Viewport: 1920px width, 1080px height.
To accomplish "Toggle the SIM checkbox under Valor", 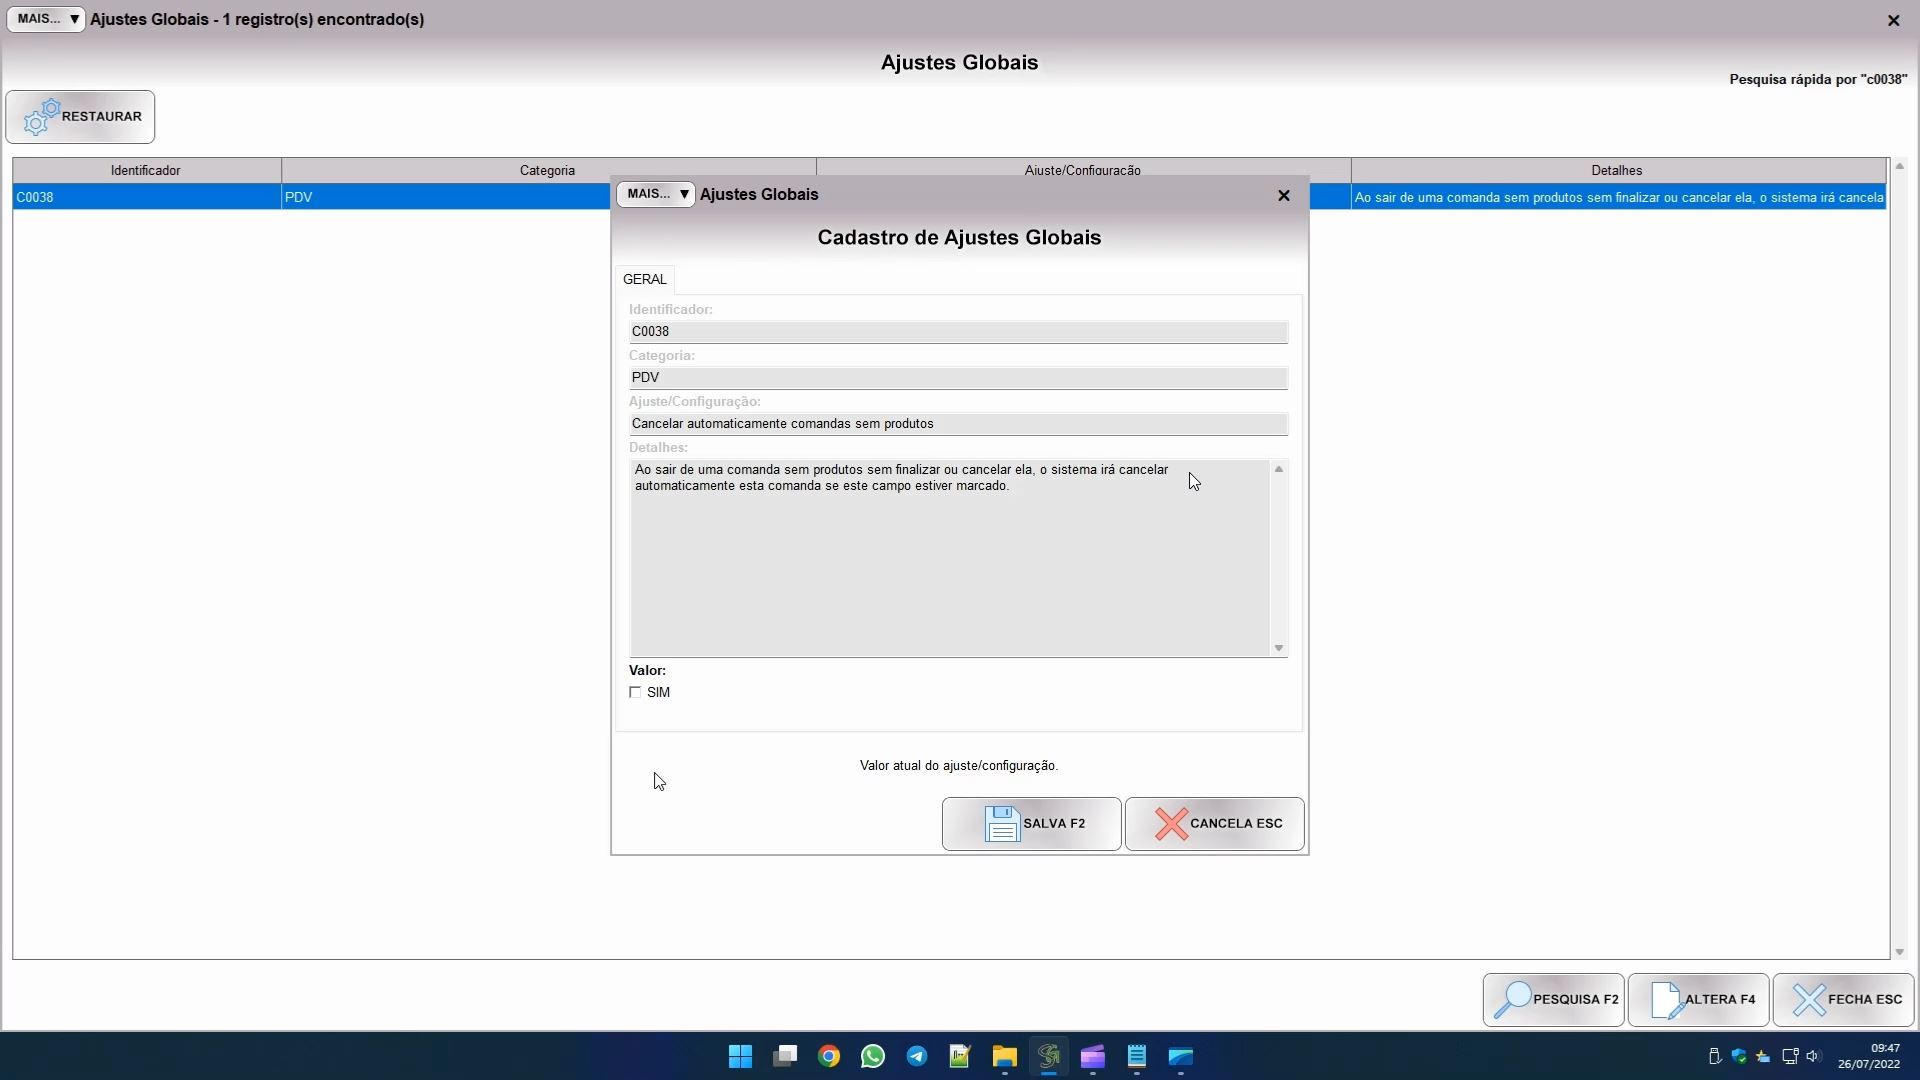I will 635,692.
